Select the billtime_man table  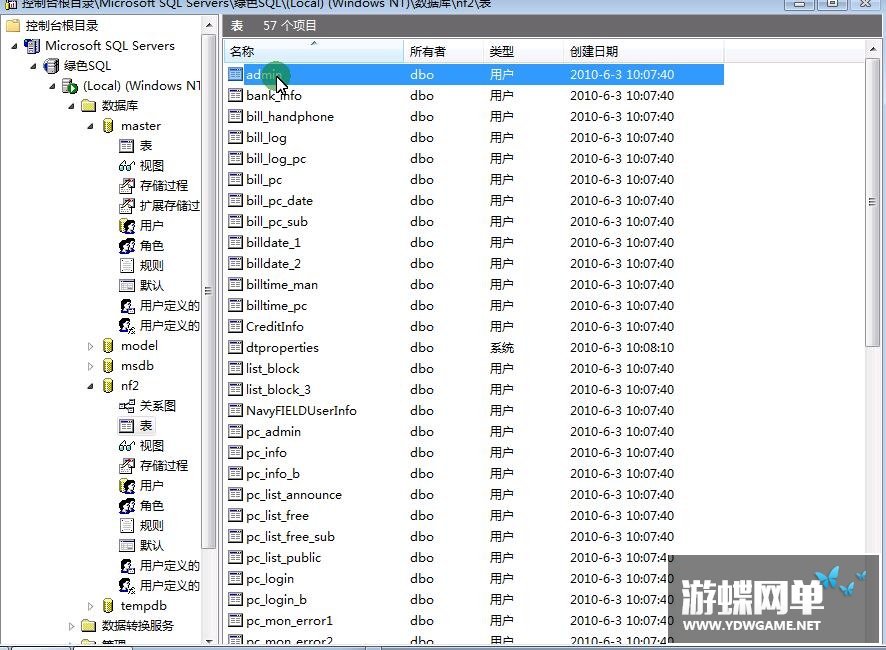[282, 284]
